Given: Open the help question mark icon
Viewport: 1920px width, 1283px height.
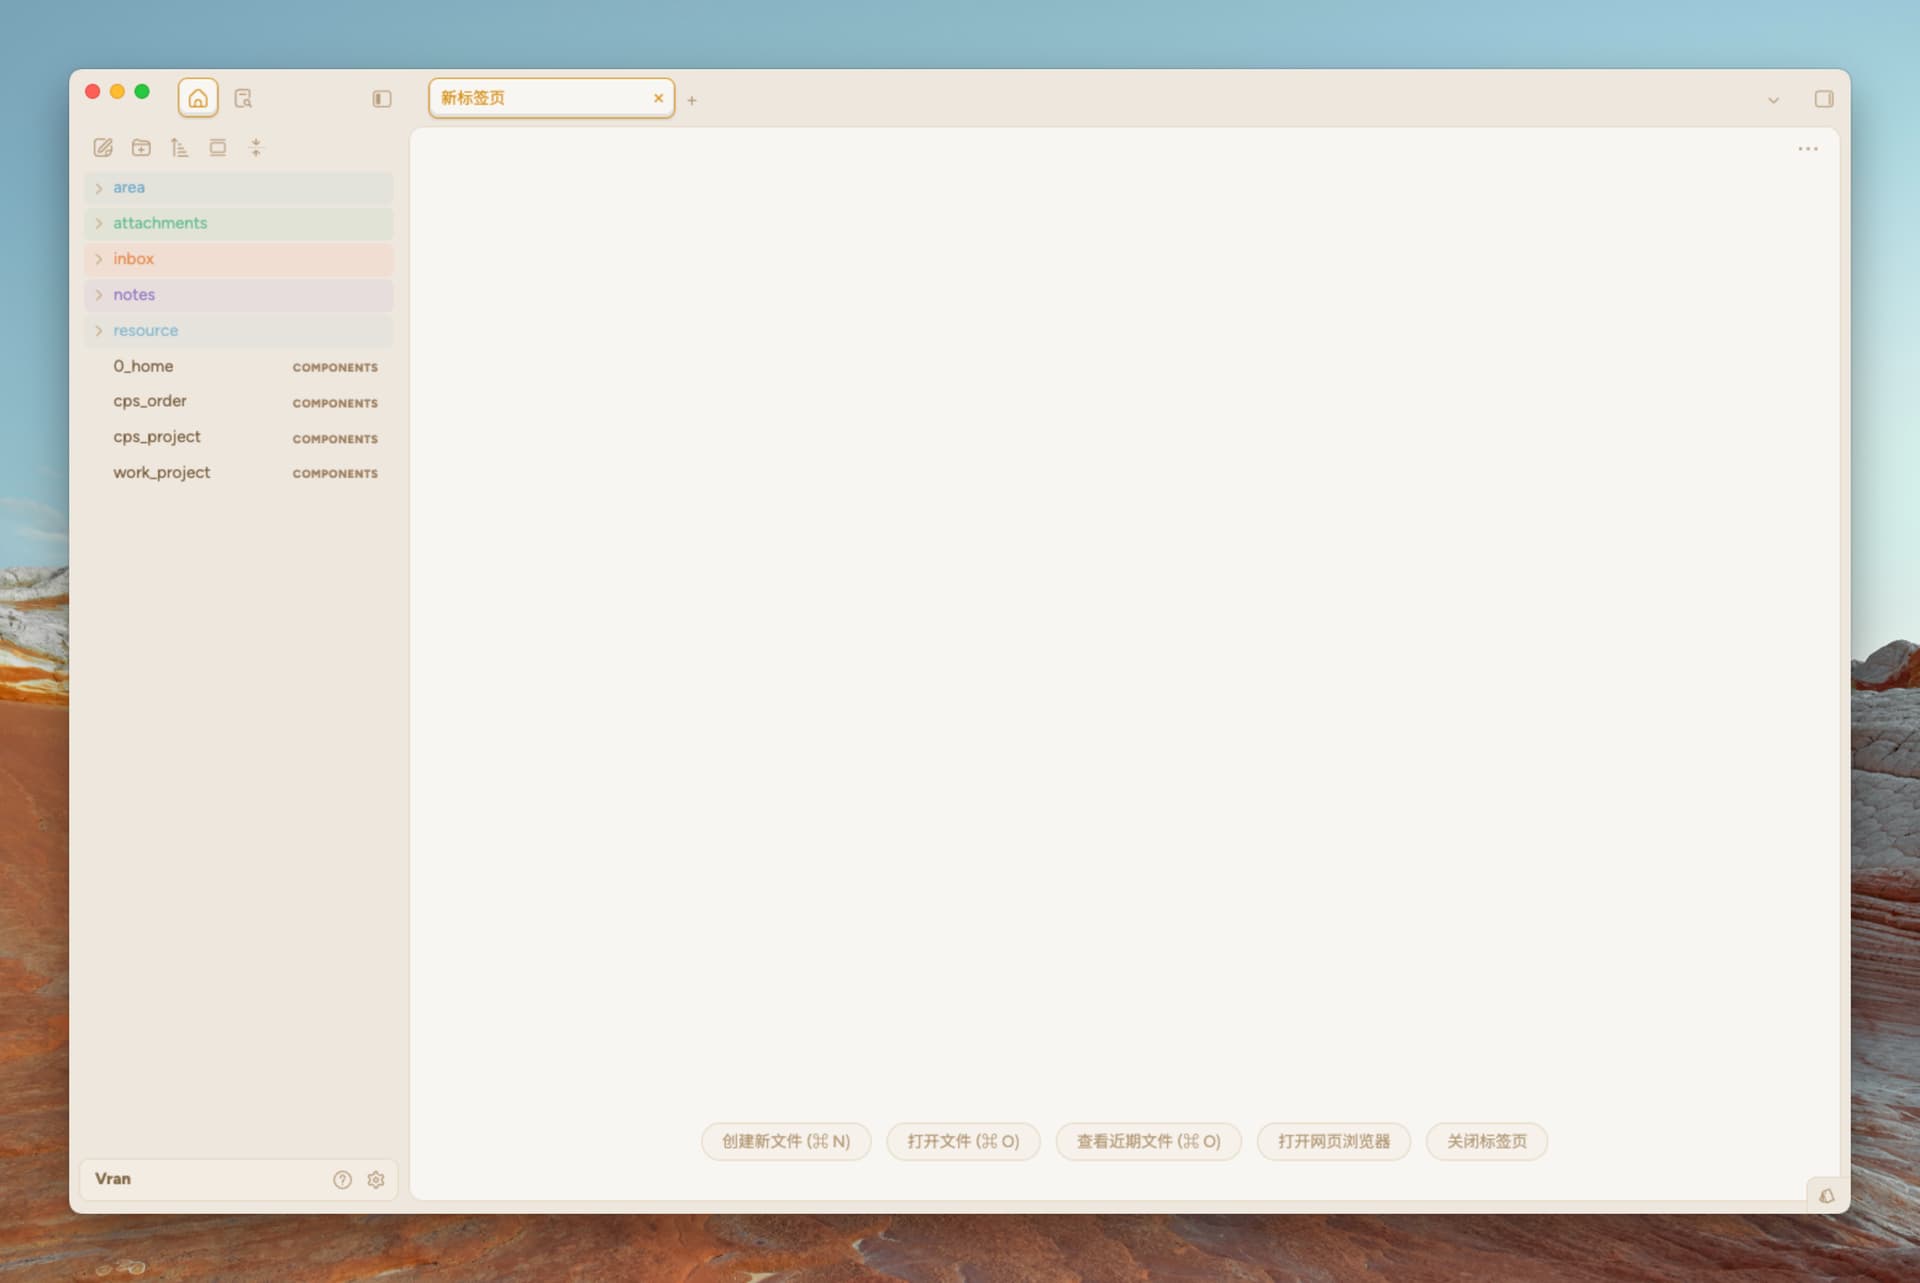Looking at the screenshot, I should pos(342,1179).
